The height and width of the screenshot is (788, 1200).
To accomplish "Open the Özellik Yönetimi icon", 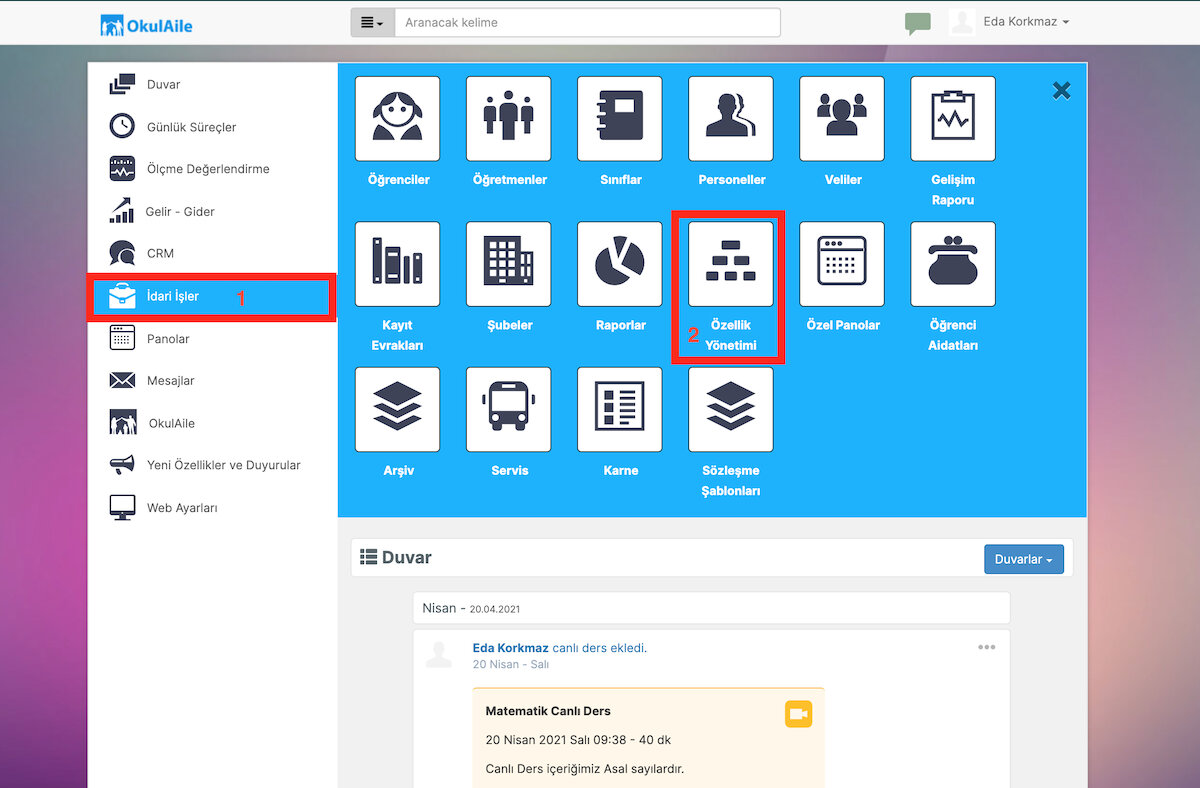I will click(x=731, y=264).
